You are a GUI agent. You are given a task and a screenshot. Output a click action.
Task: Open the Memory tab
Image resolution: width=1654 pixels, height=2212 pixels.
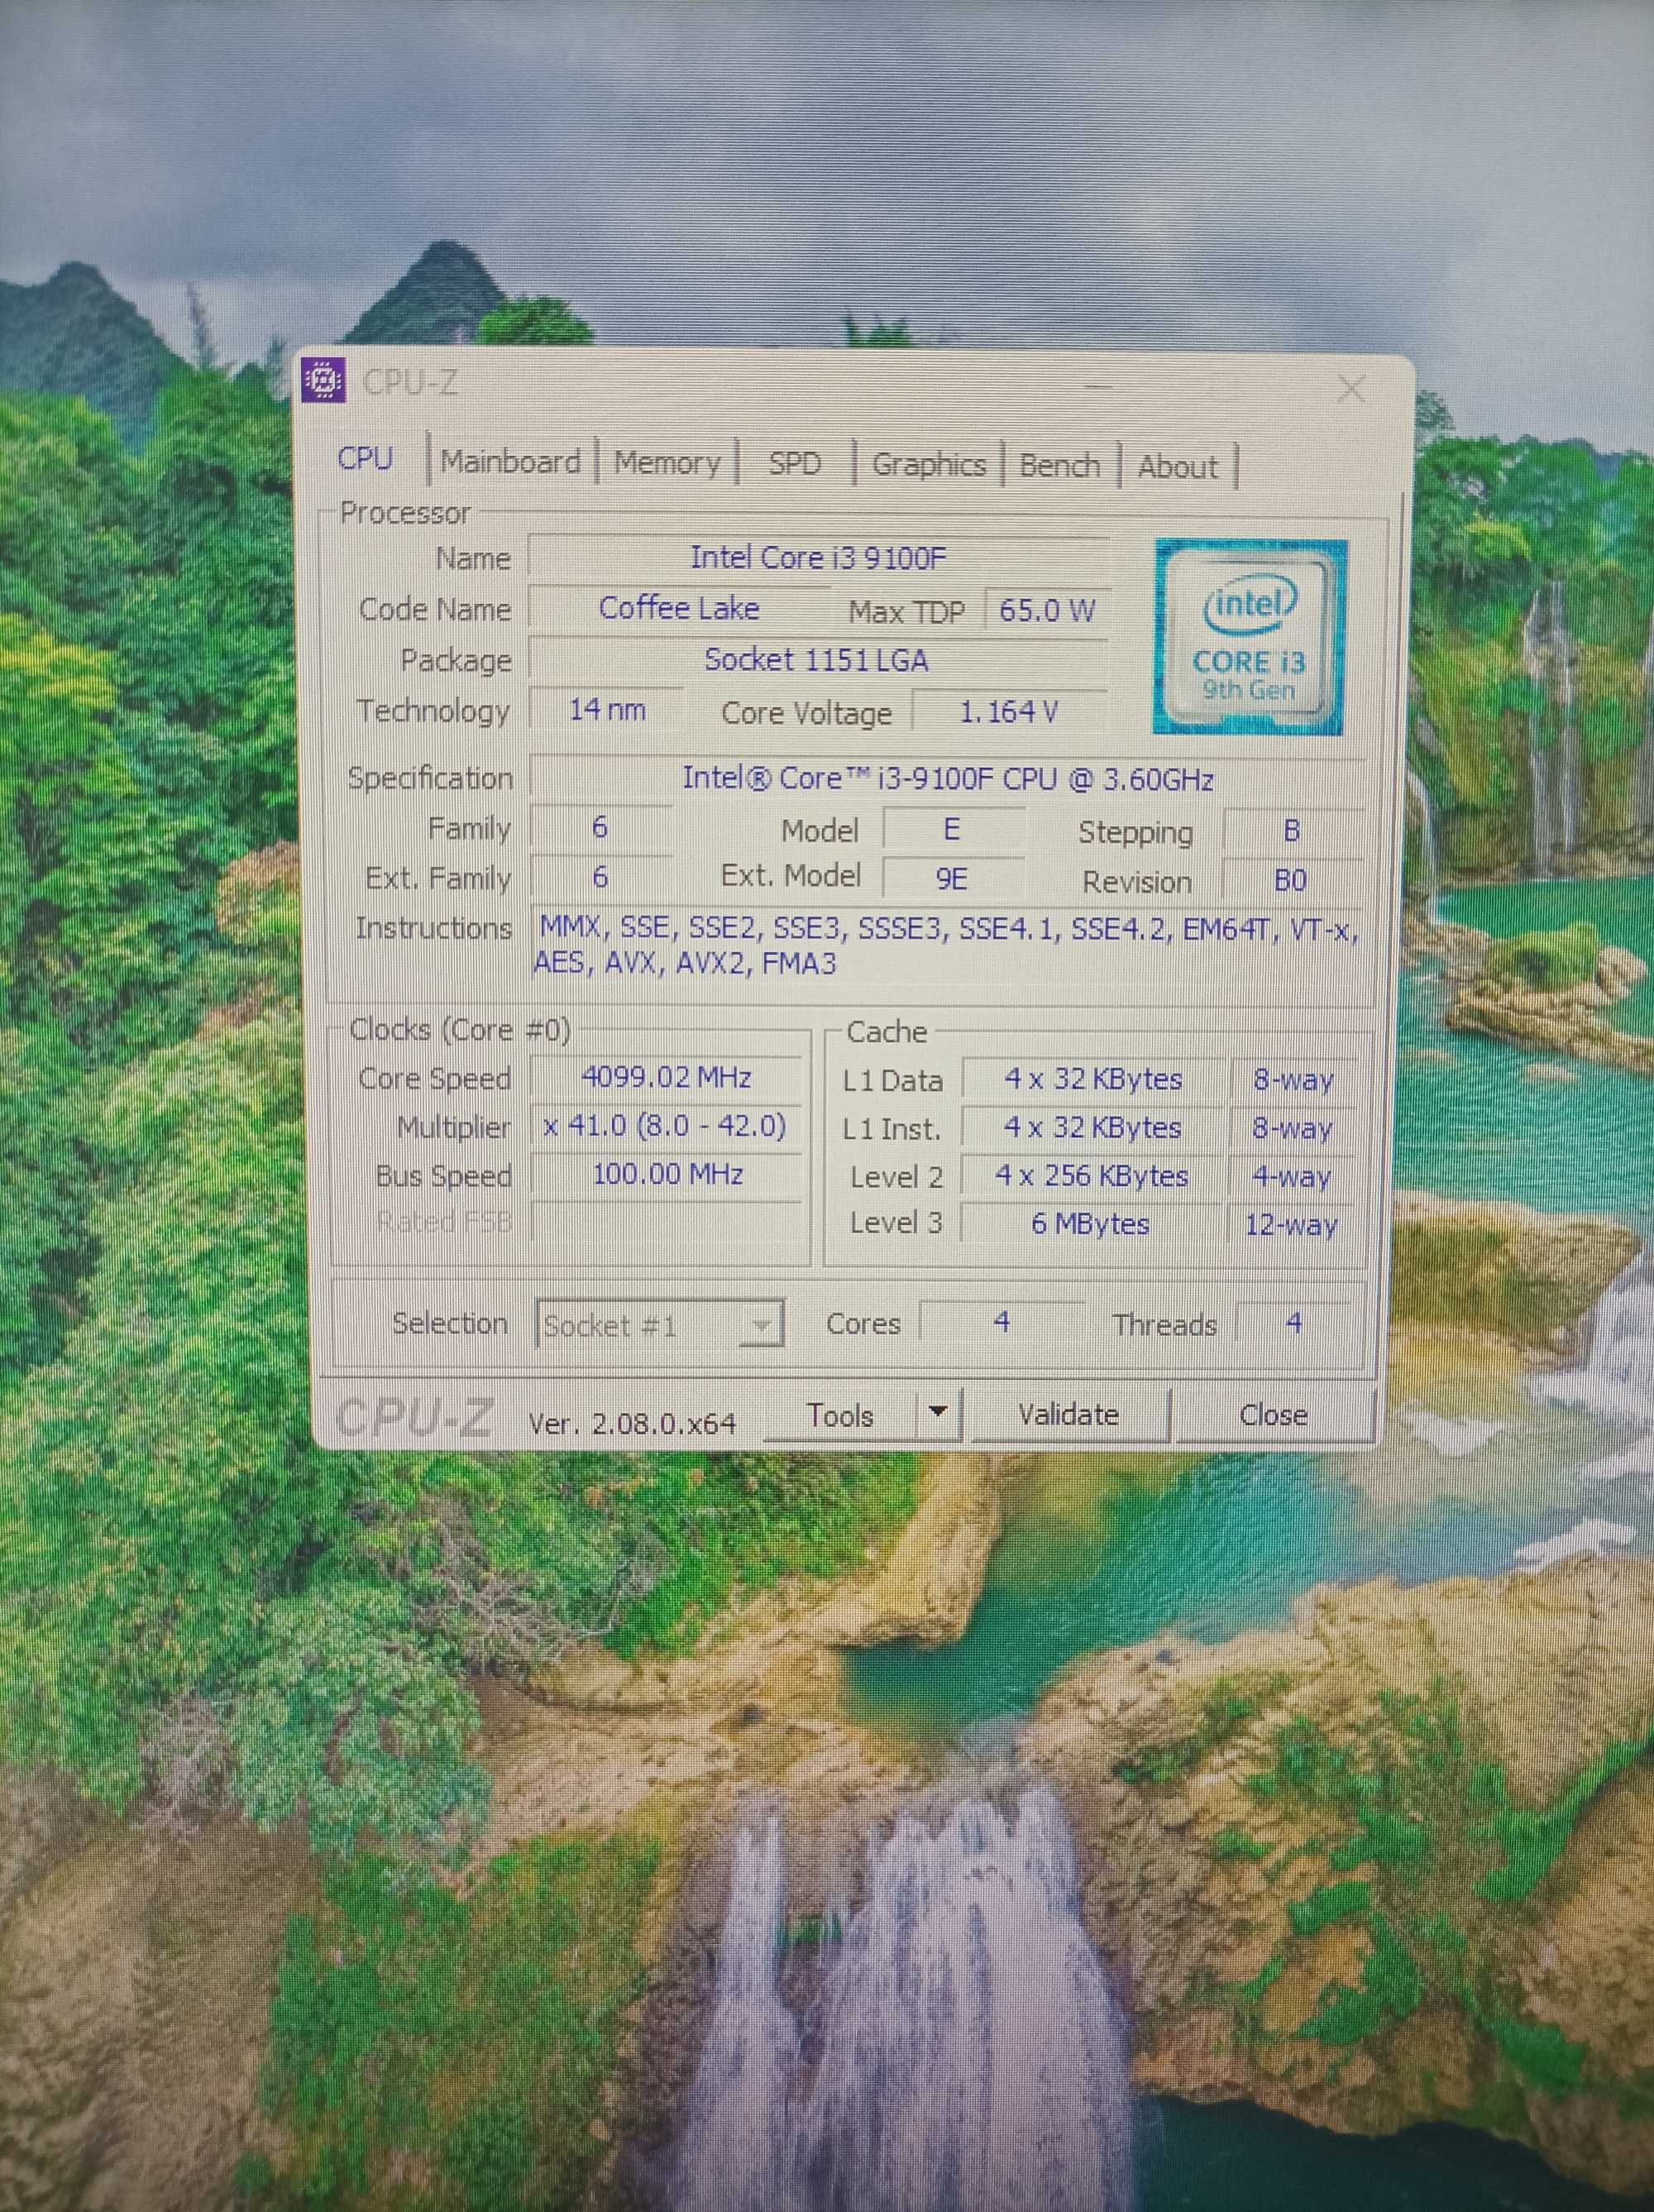coord(667,463)
